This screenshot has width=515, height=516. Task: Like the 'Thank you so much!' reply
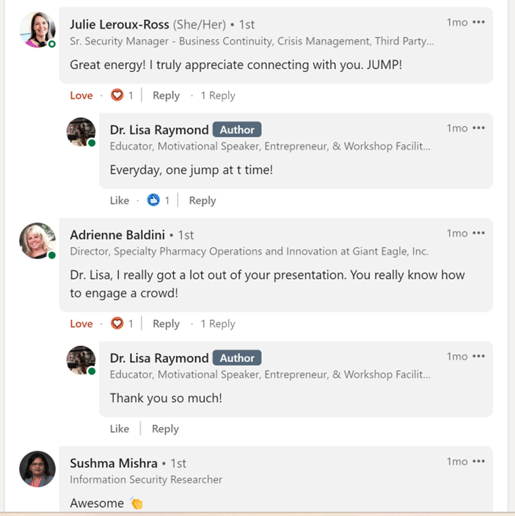119,429
